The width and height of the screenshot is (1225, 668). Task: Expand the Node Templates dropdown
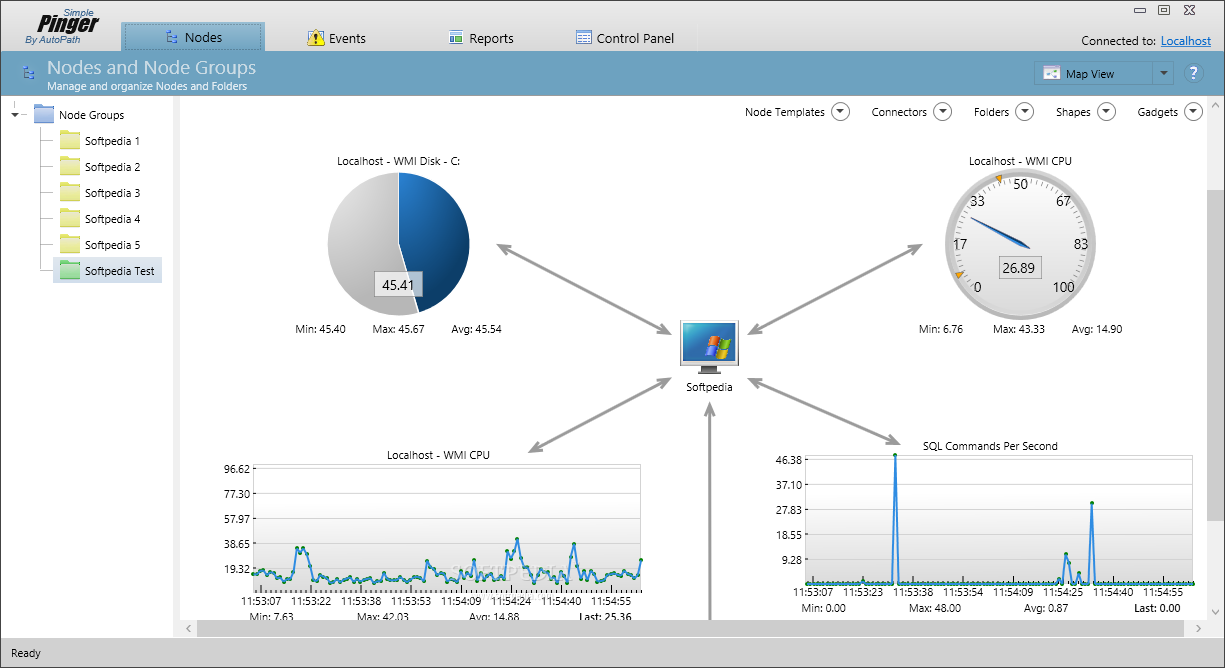tap(841, 112)
